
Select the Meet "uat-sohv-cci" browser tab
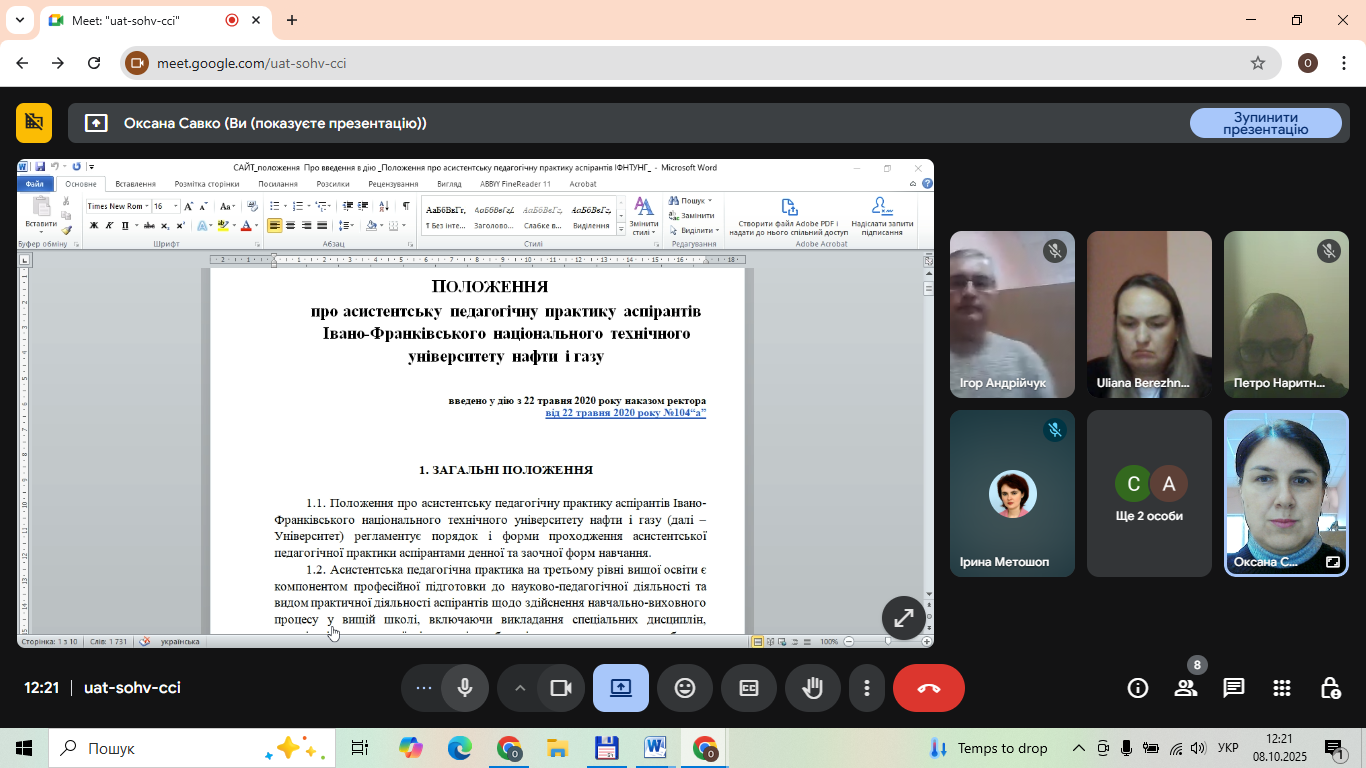tap(140, 20)
